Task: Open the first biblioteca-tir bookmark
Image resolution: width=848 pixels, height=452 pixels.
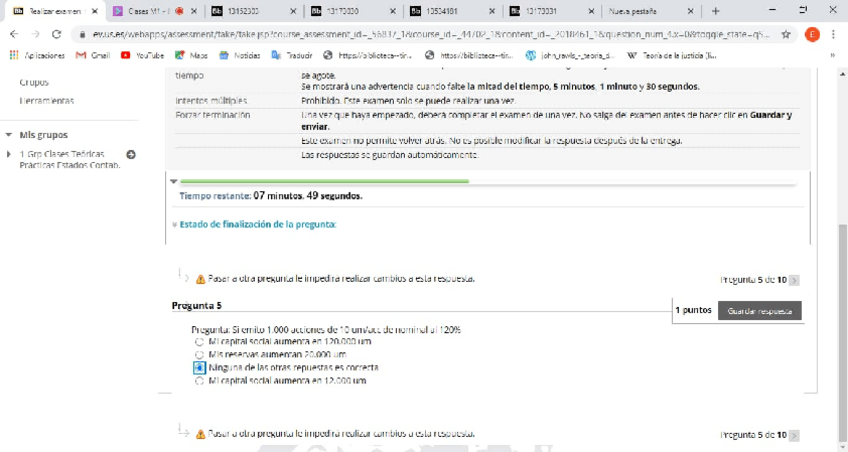Action: click(x=367, y=55)
